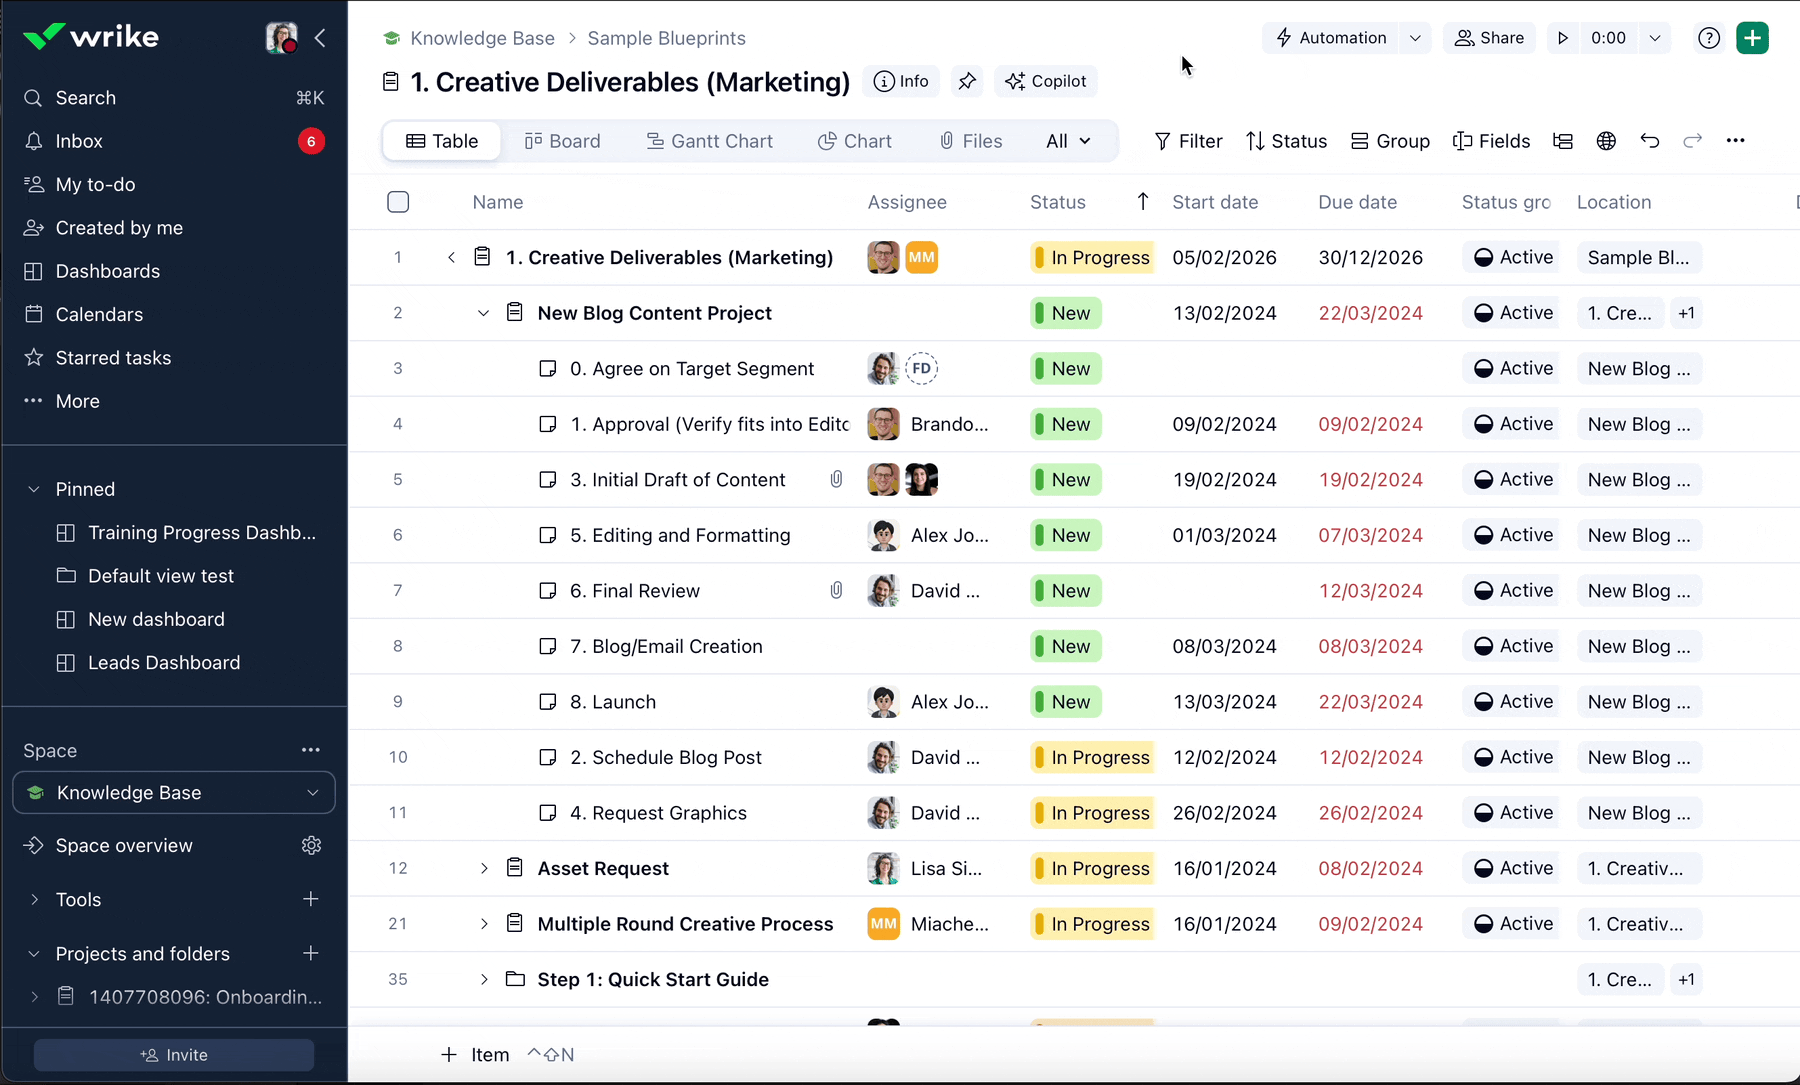The width and height of the screenshot is (1800, 1085).
Task: Collapse the sidebar with arrow icon
Action: (320, 38)
